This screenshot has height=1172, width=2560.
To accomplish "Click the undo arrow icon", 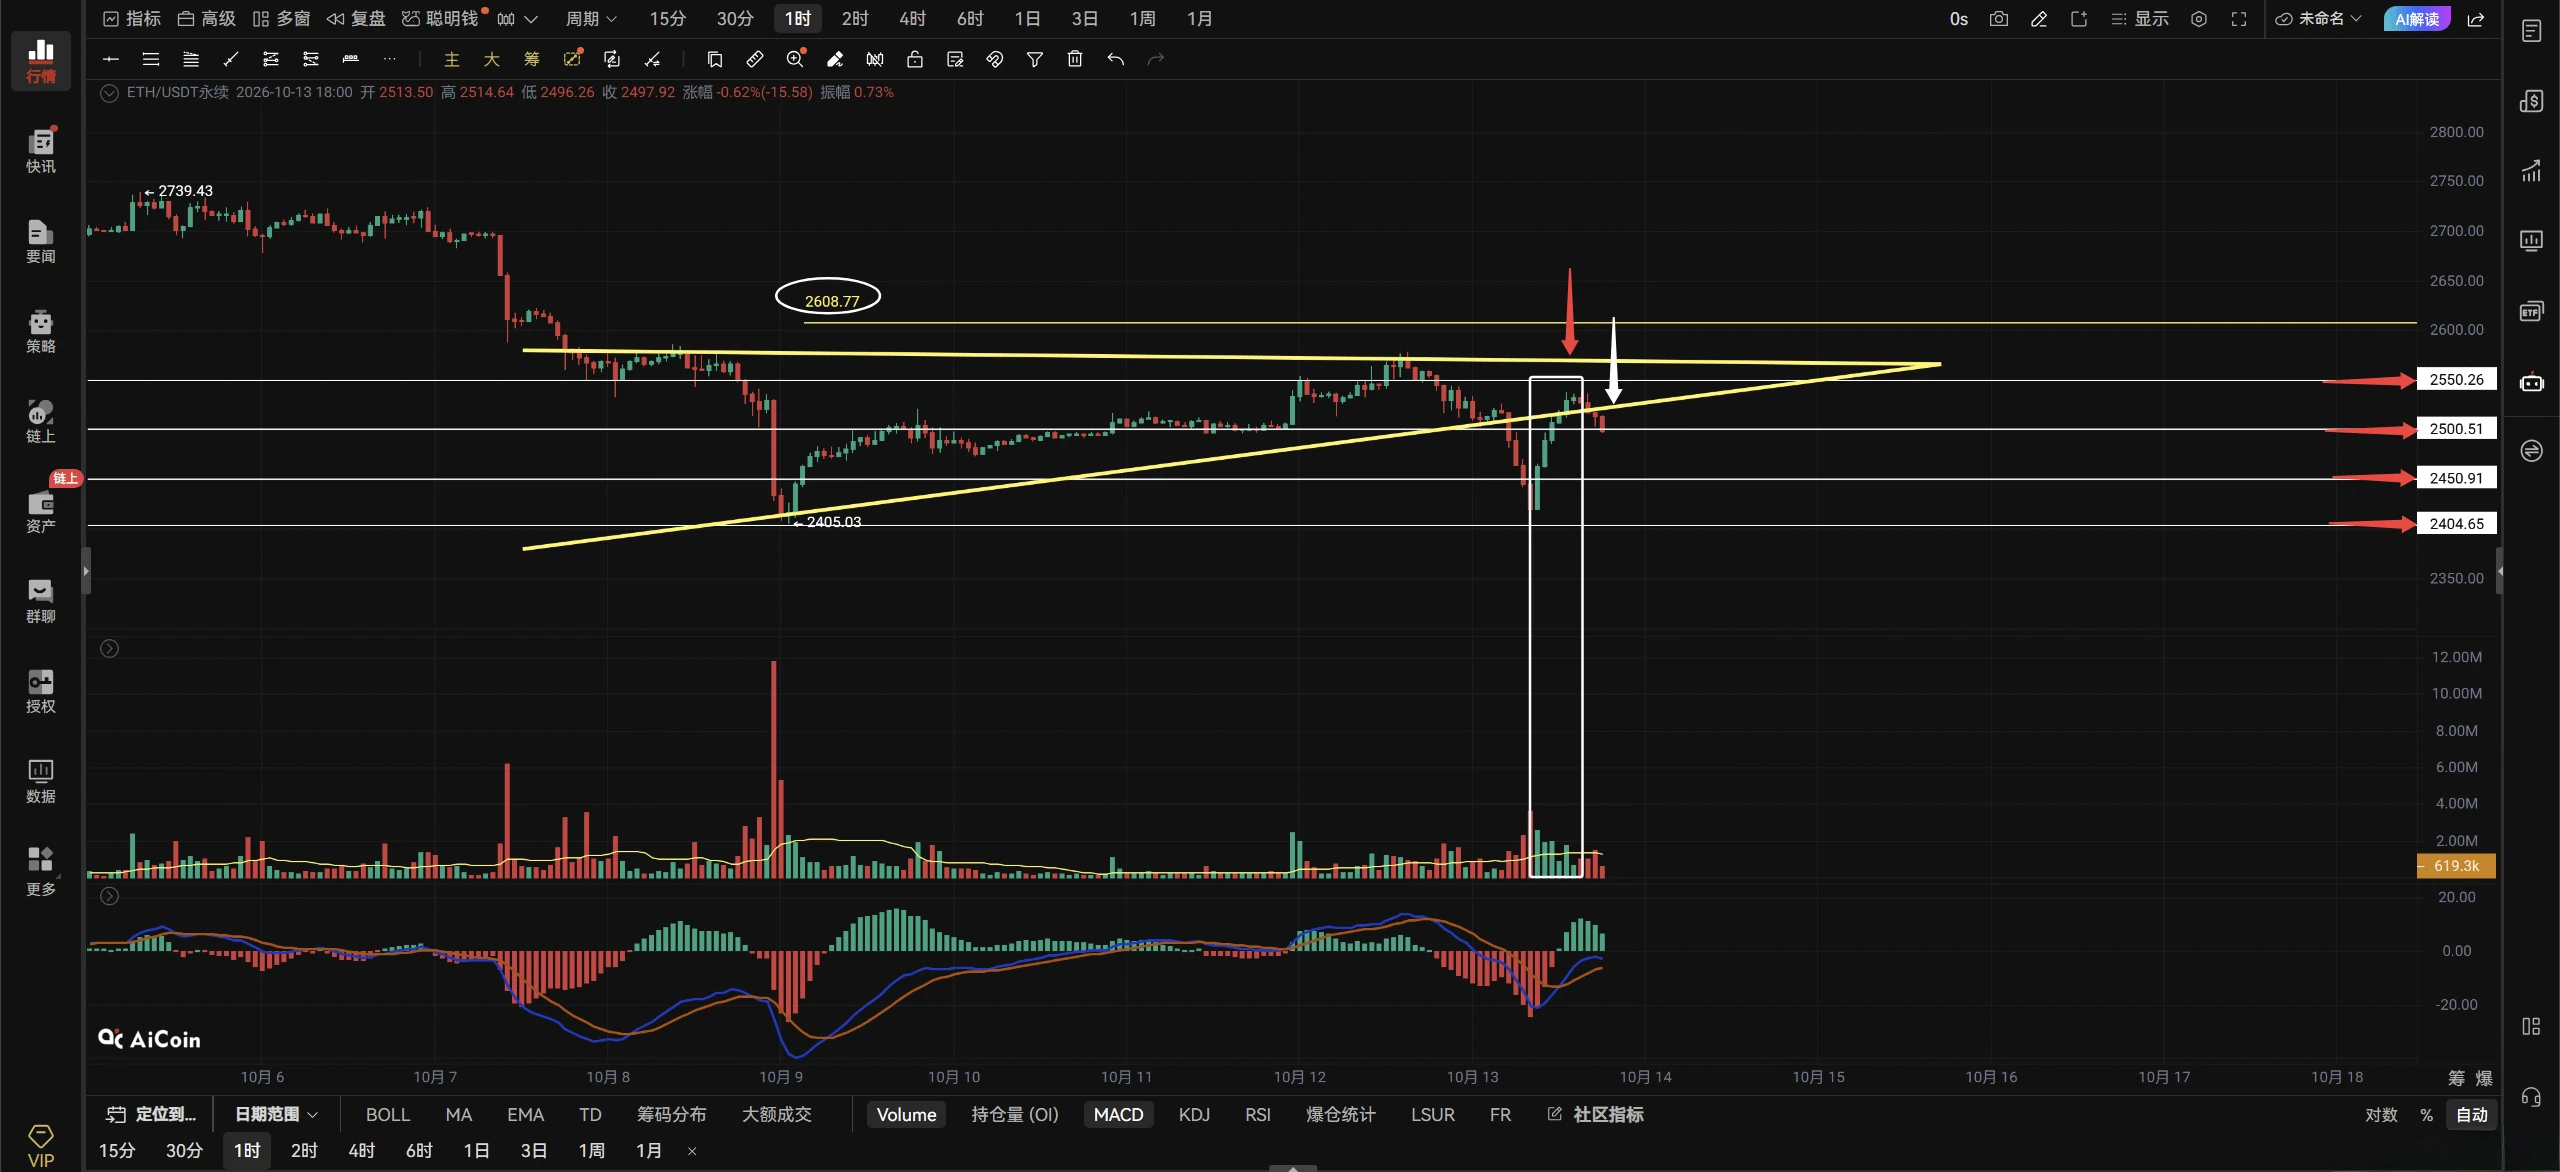I will pyautogui.click(x=1115, y=59).
